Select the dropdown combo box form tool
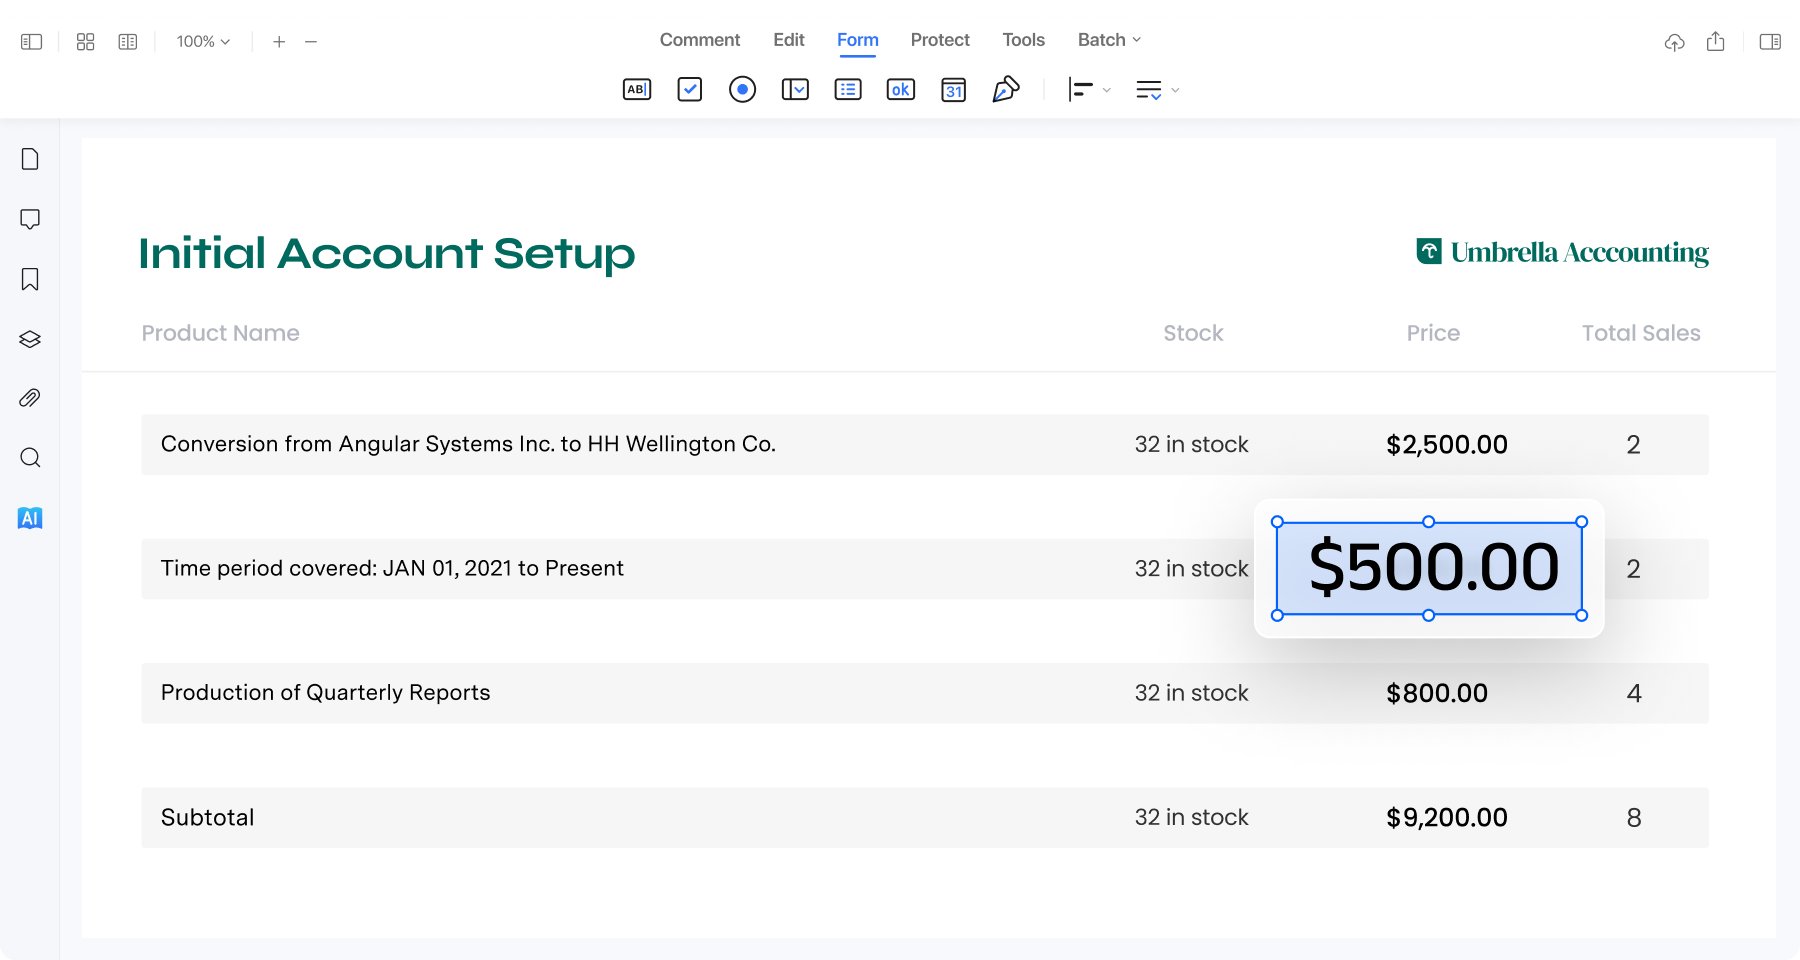The width and height of the screenshot is (1800, 960). point(795,90)
